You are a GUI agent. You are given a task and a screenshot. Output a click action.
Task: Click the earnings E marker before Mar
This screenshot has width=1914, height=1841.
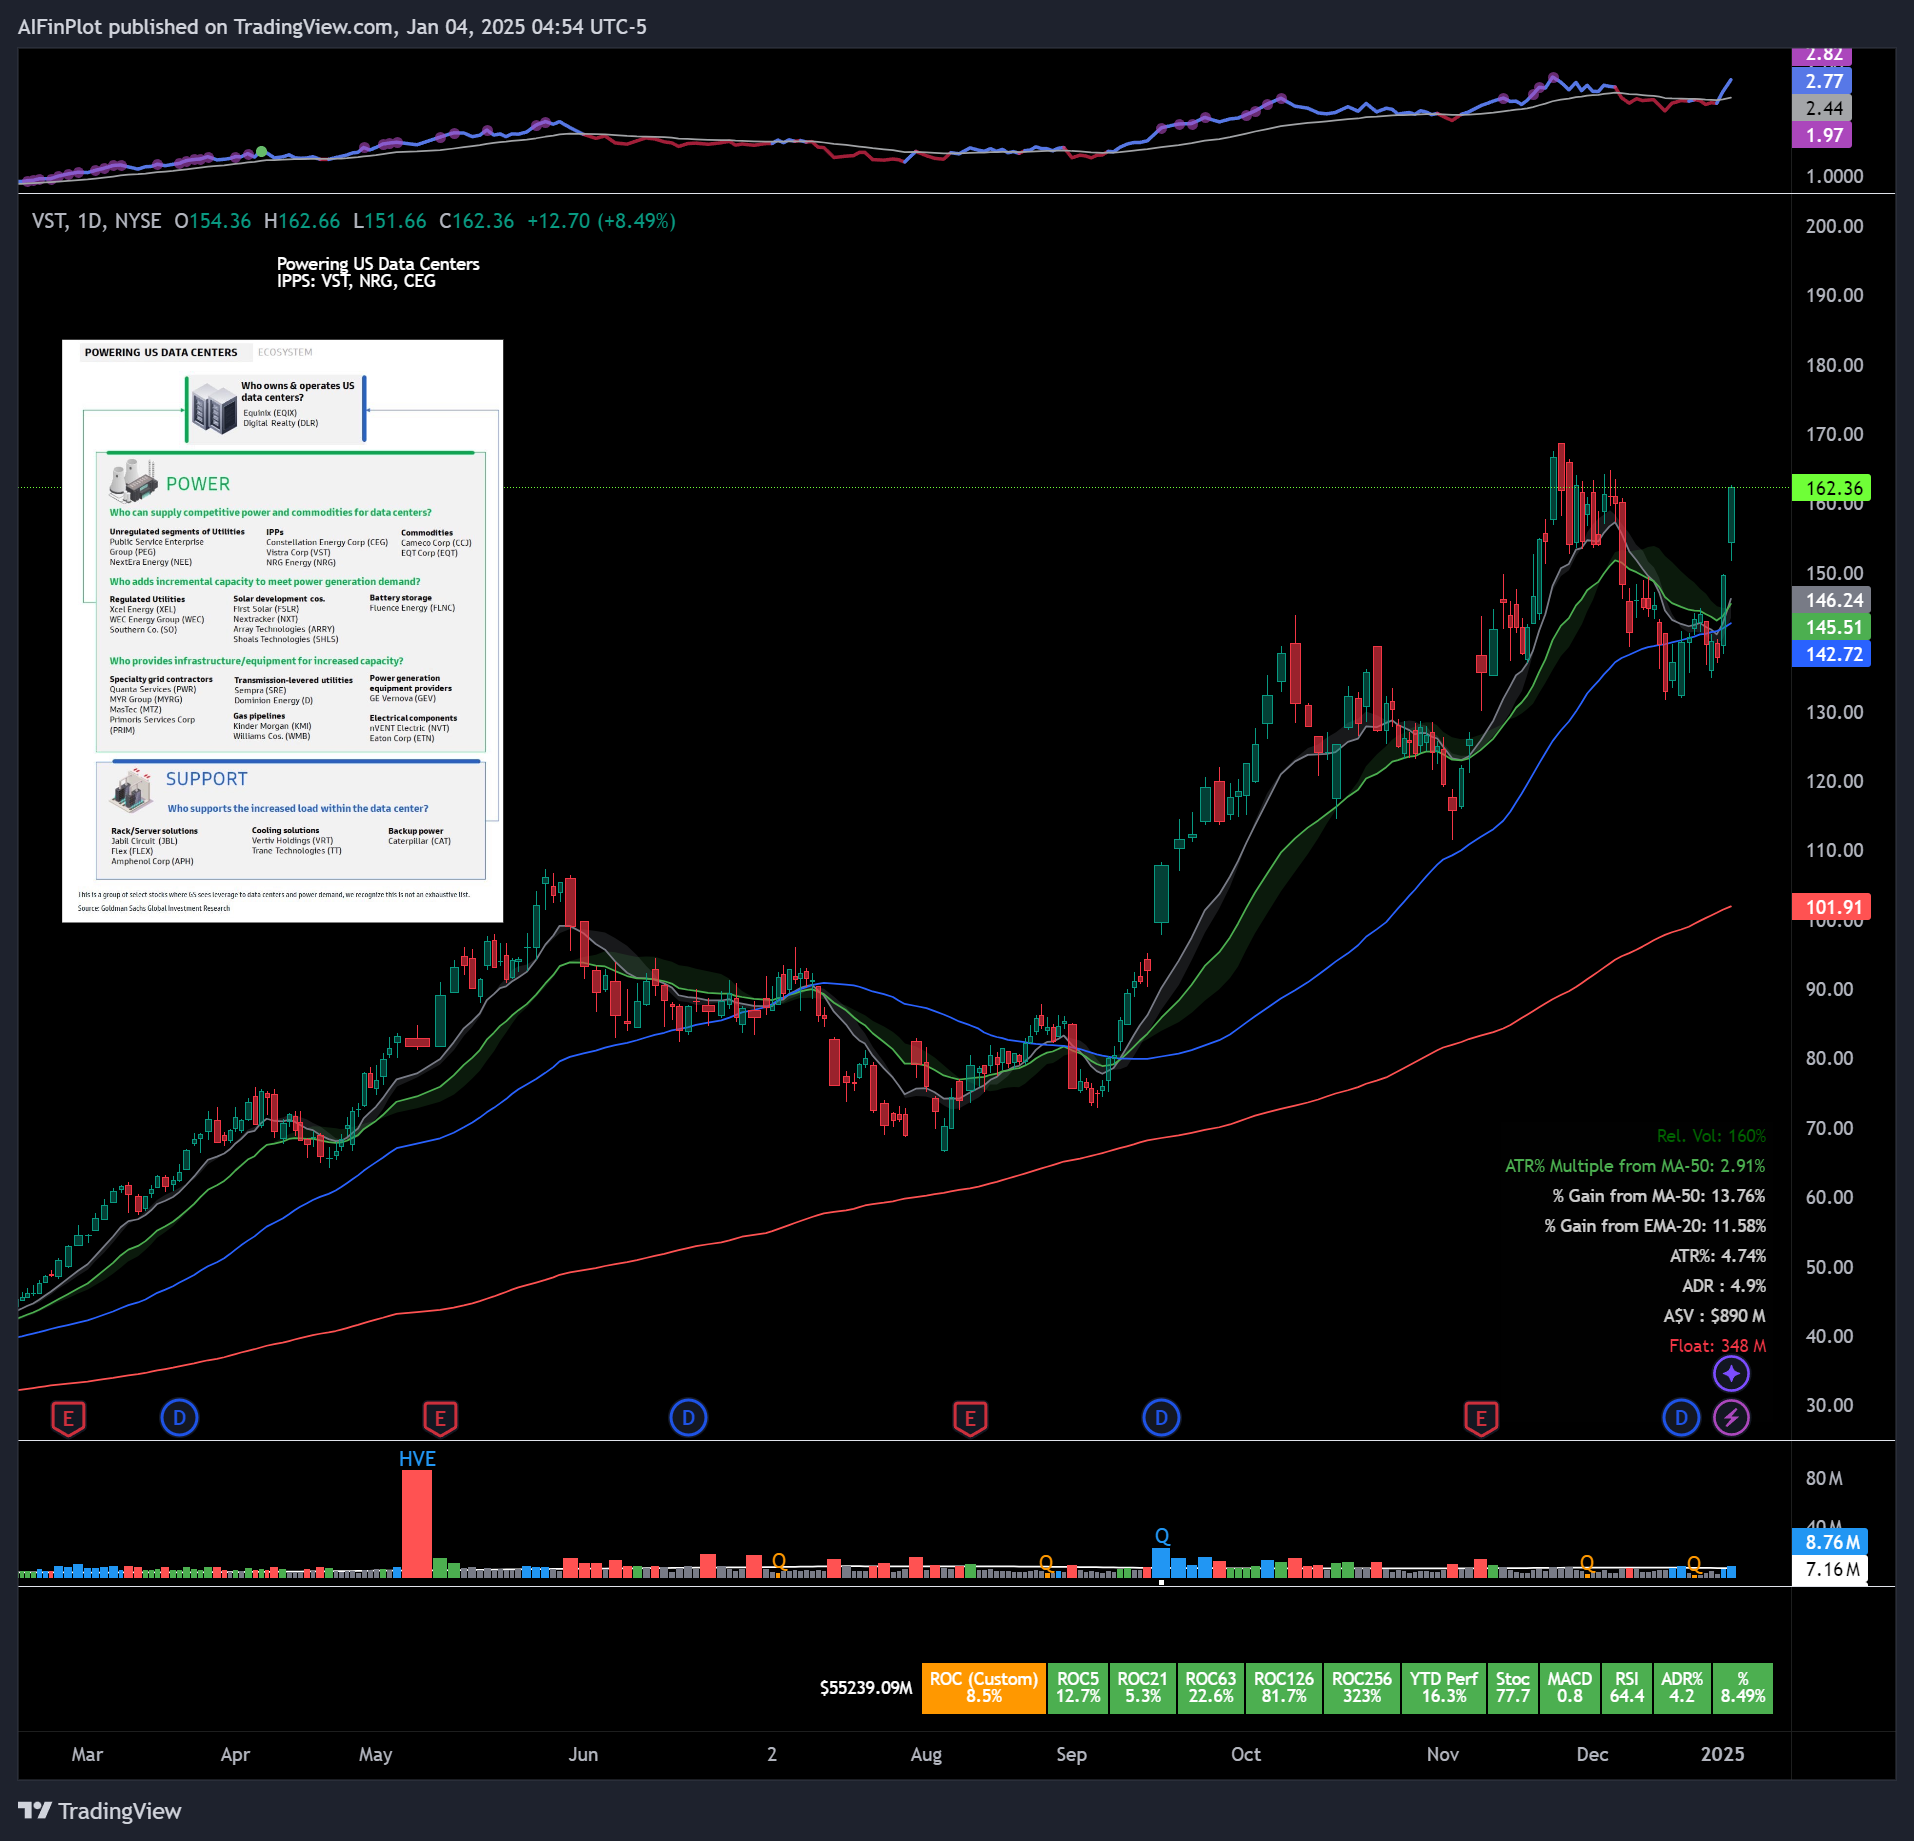coord(68,1417)
